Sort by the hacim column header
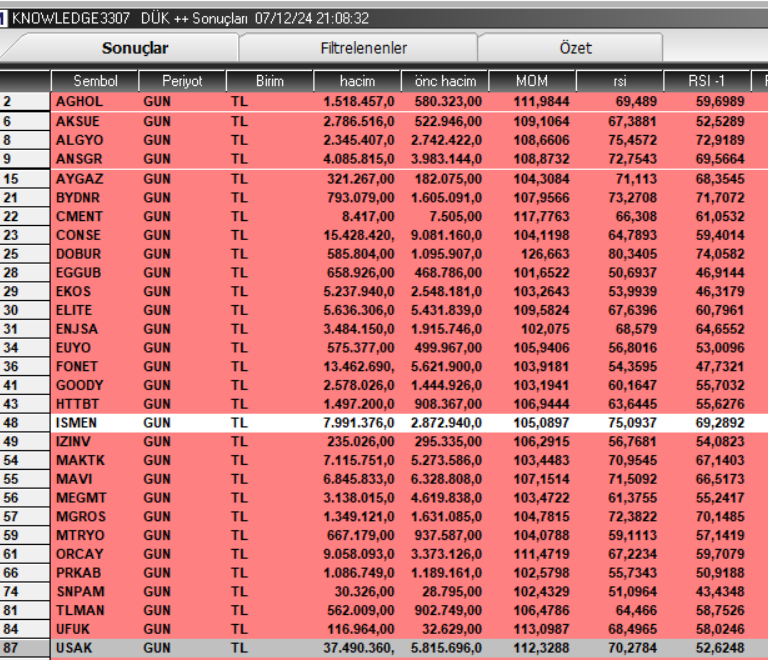This screenshot has width=768, height=660. pyautogui.click(x=357, y=81)
